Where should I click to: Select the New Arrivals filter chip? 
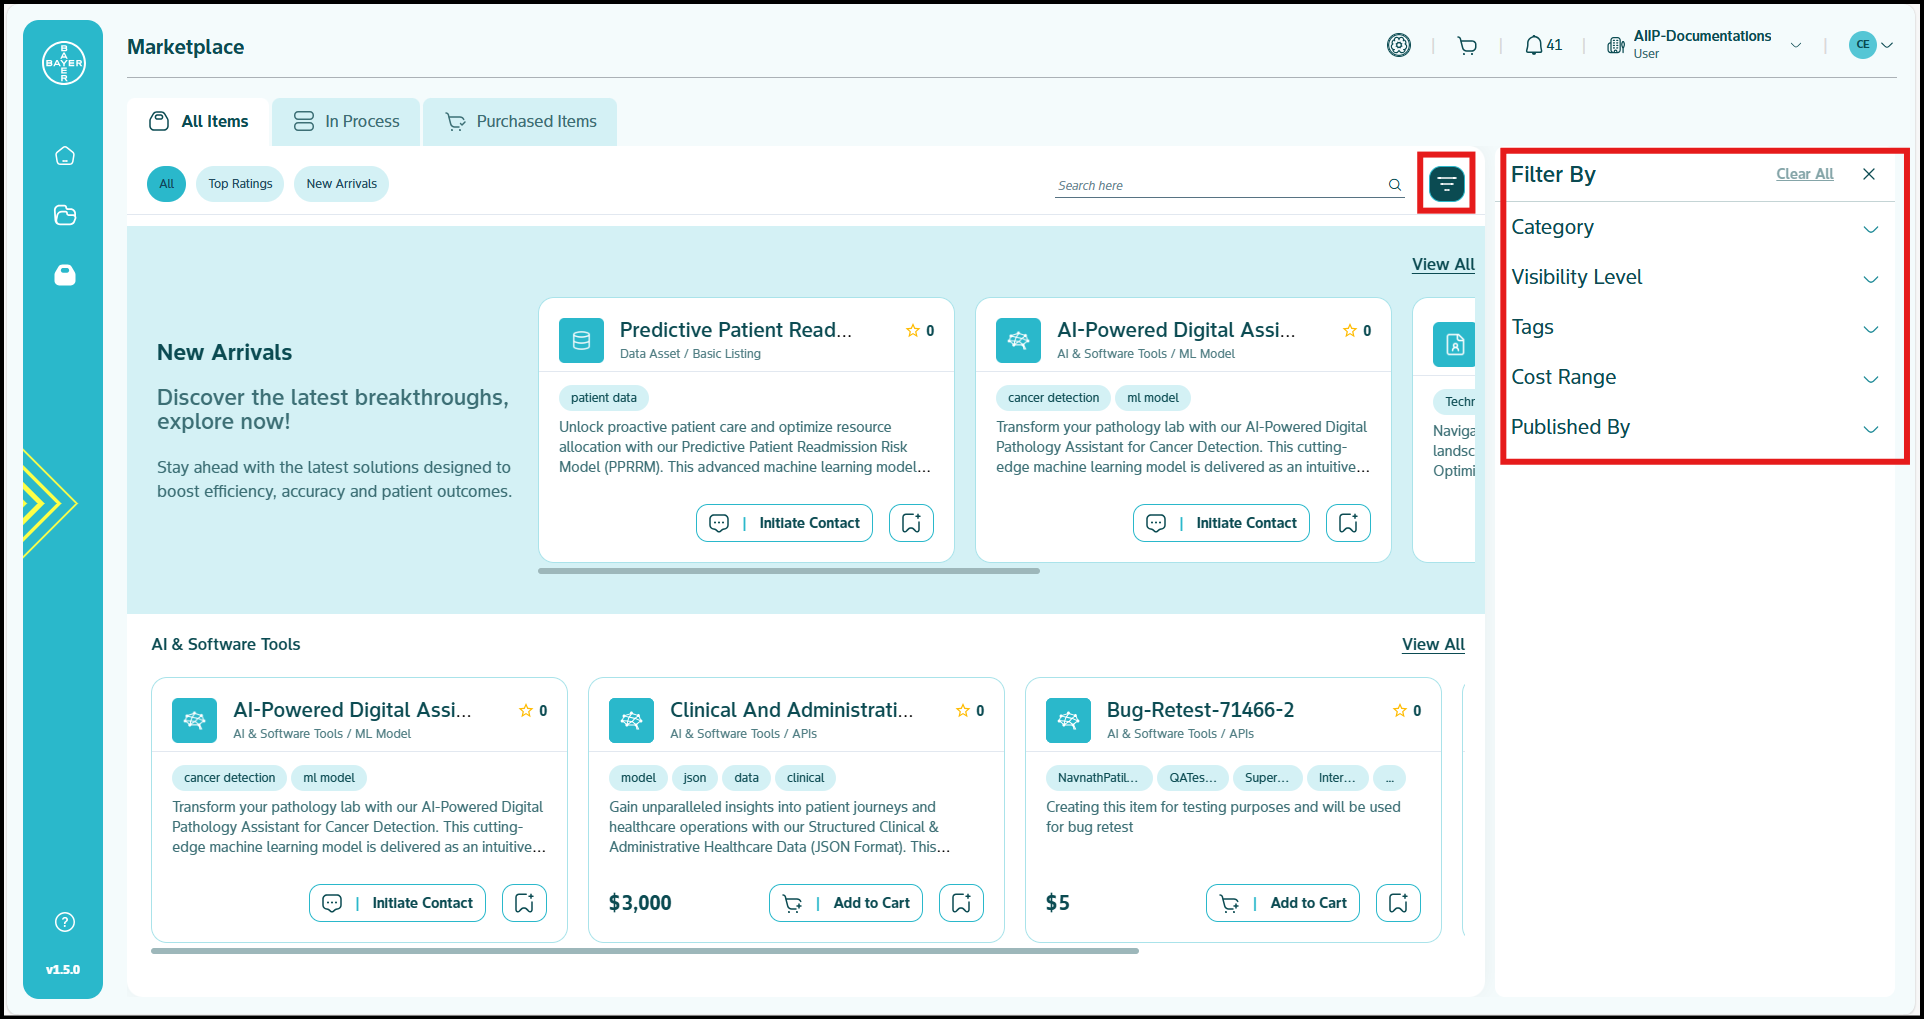pos(341,184)
